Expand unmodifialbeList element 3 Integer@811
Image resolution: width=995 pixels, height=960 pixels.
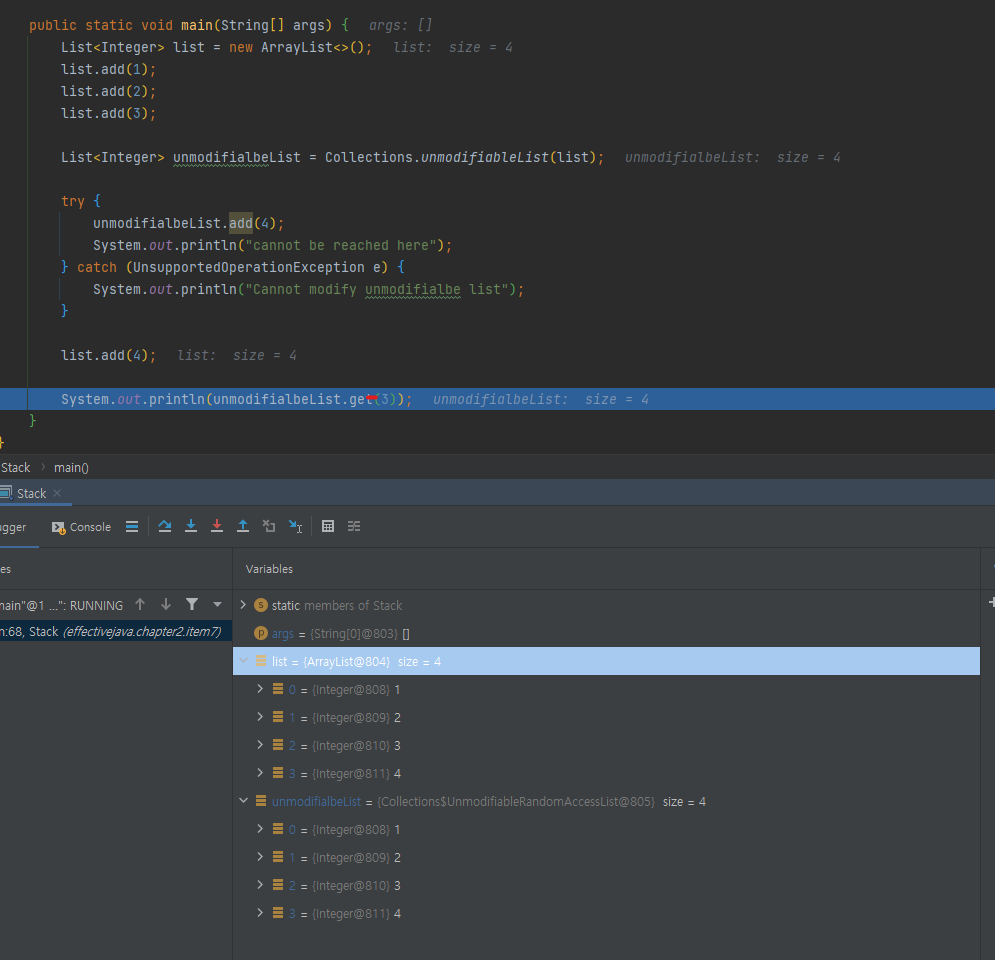click(260, 912)
